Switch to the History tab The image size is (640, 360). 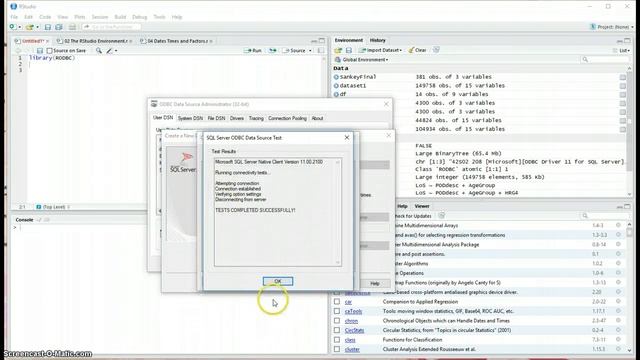click(378, 40)
